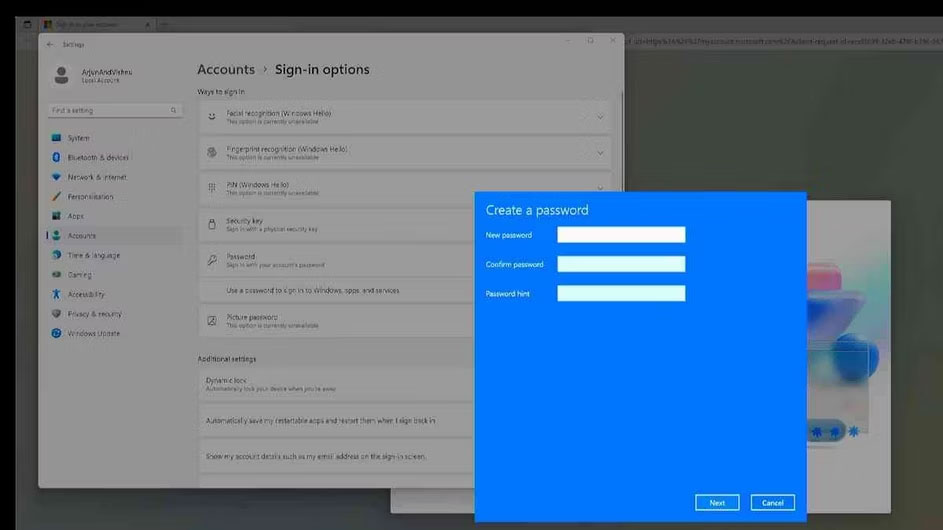Select Network & internet icon in sidebar
The image size is (943, 530).
pyautogui.click(x=57, y=177)
